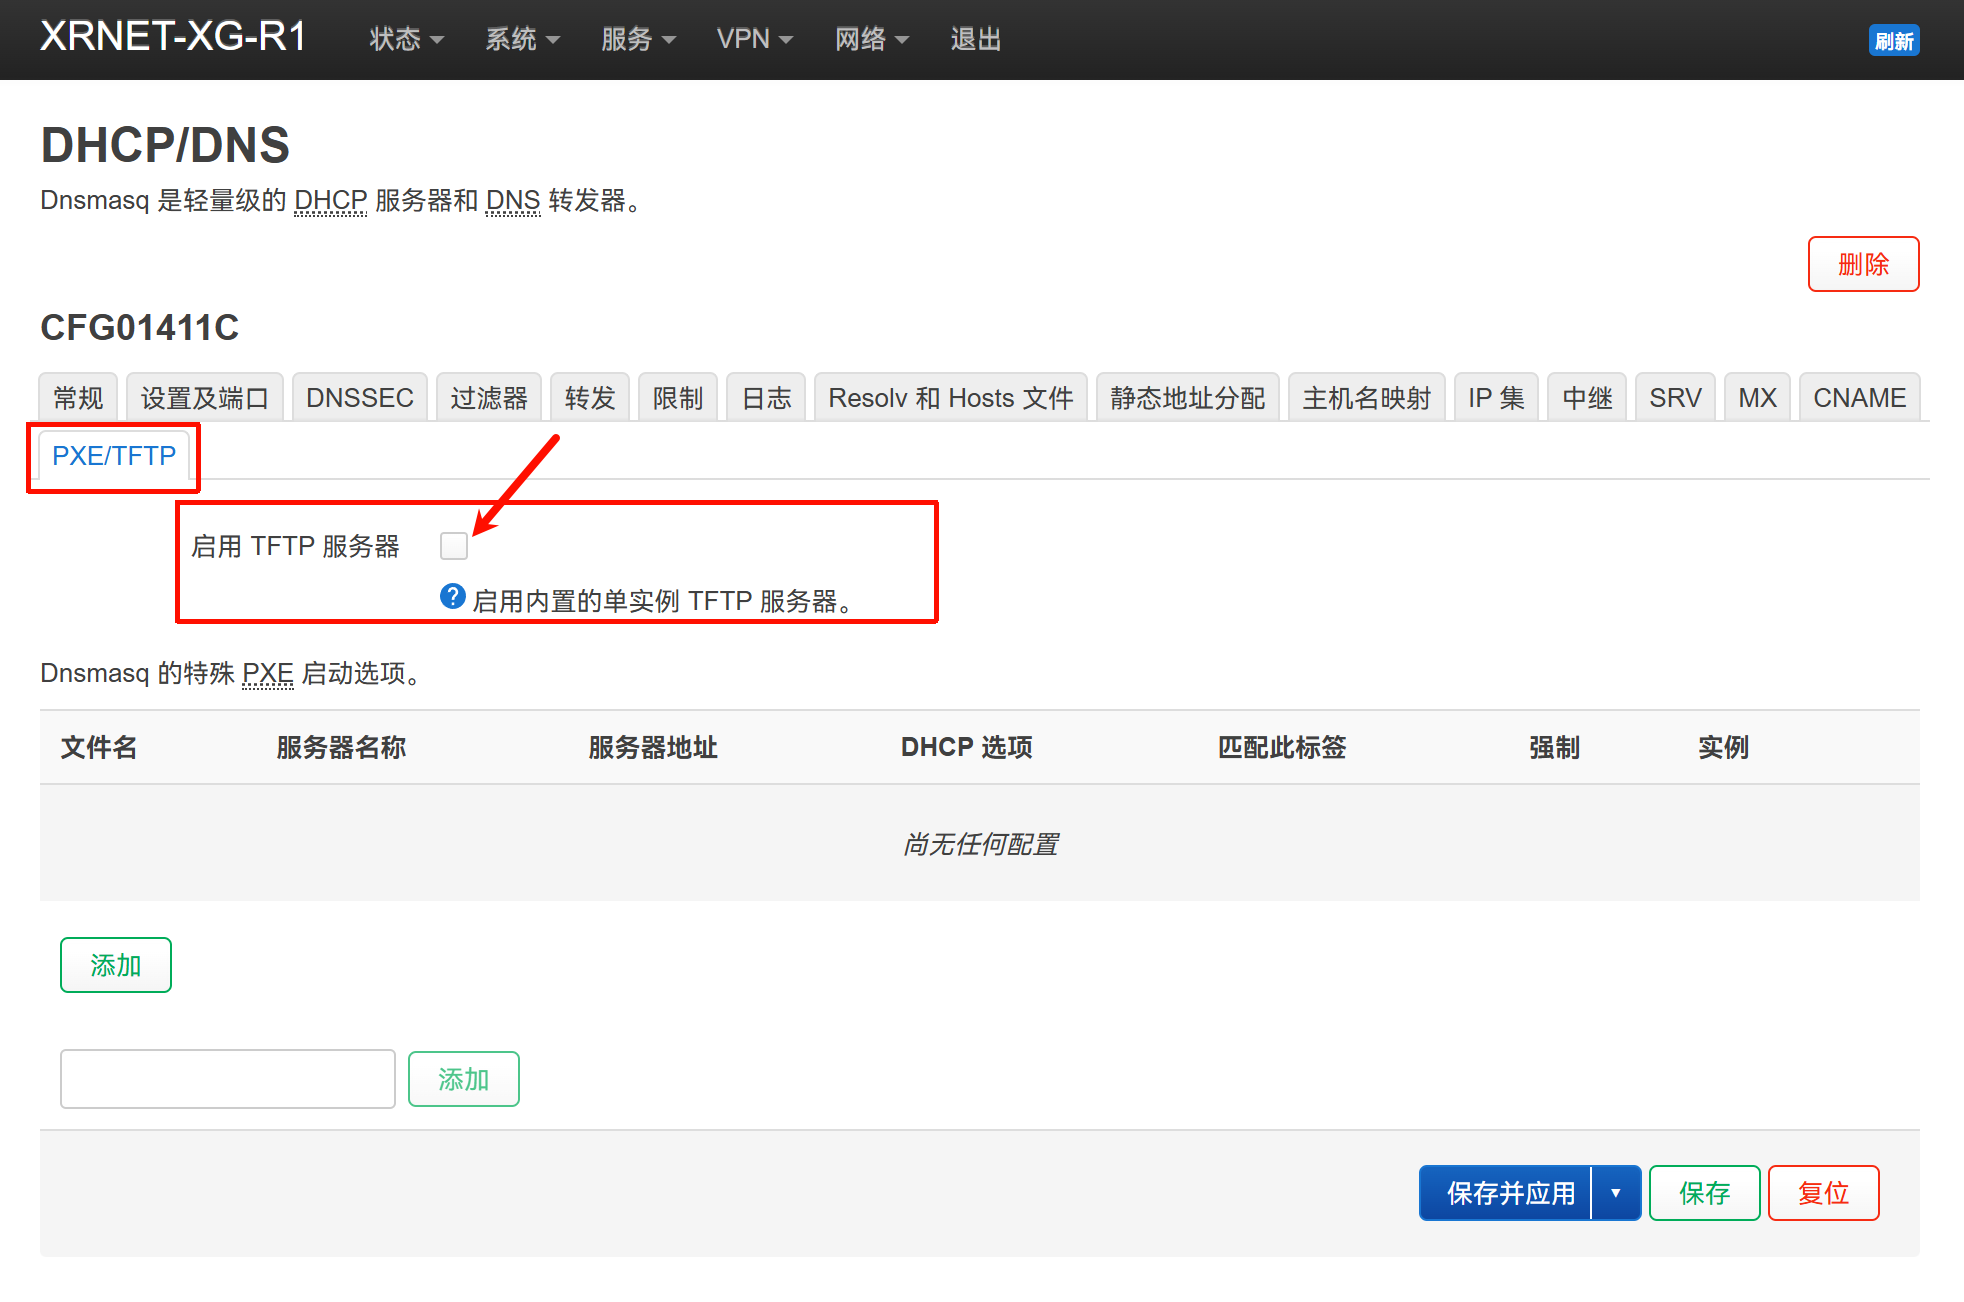Expand the 状态 dropdown menu
The image size is (1964, 1302).
405,39
